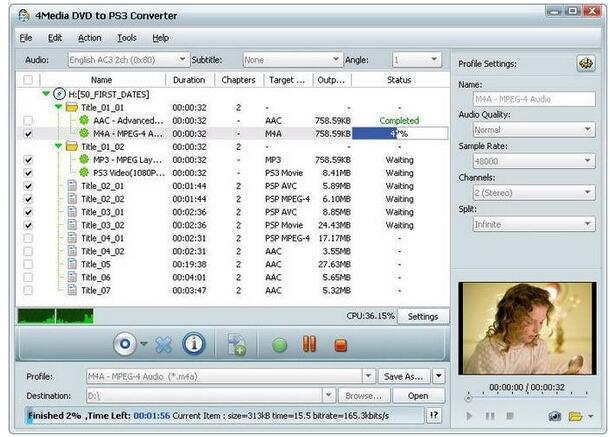Pause the preview video
The image size is (610, 437).
tap(490, 416)
